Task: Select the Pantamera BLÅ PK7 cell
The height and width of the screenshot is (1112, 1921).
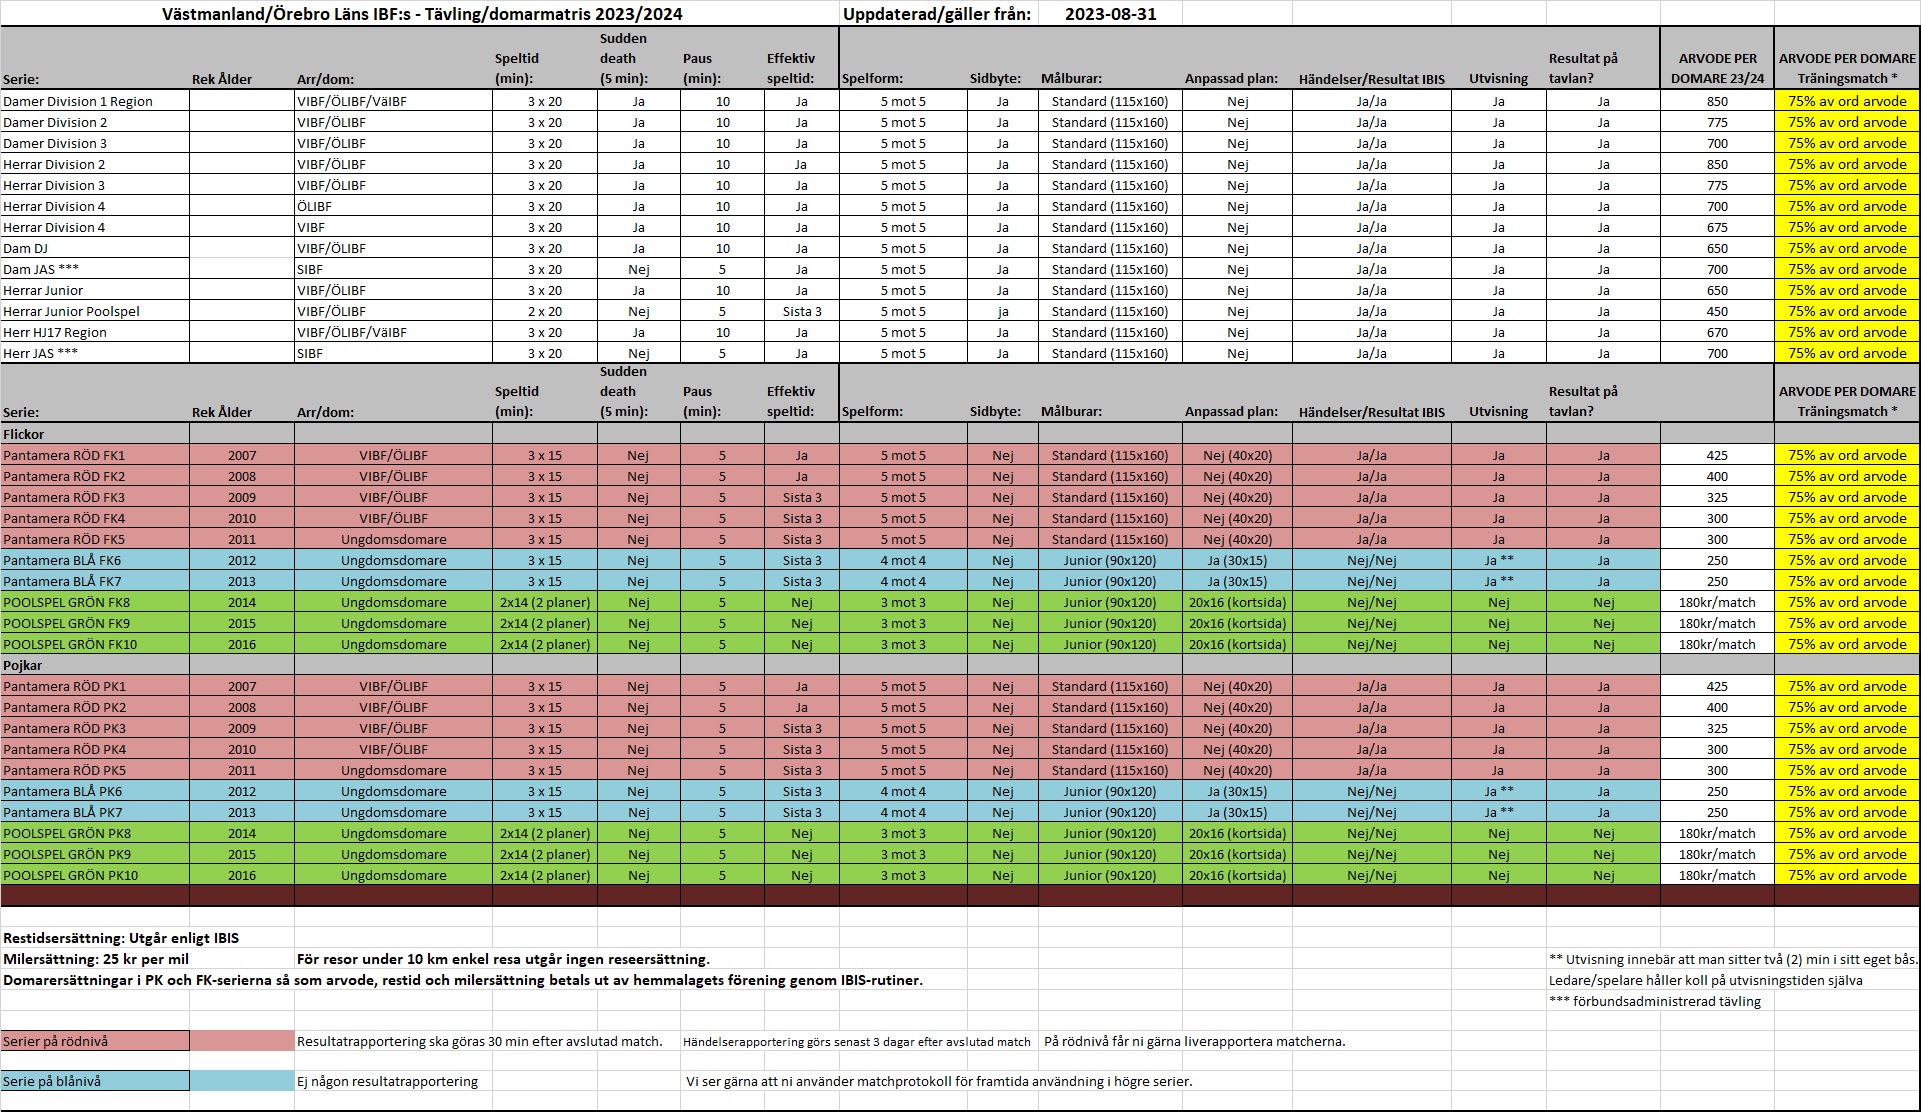Action: (63, 812)
